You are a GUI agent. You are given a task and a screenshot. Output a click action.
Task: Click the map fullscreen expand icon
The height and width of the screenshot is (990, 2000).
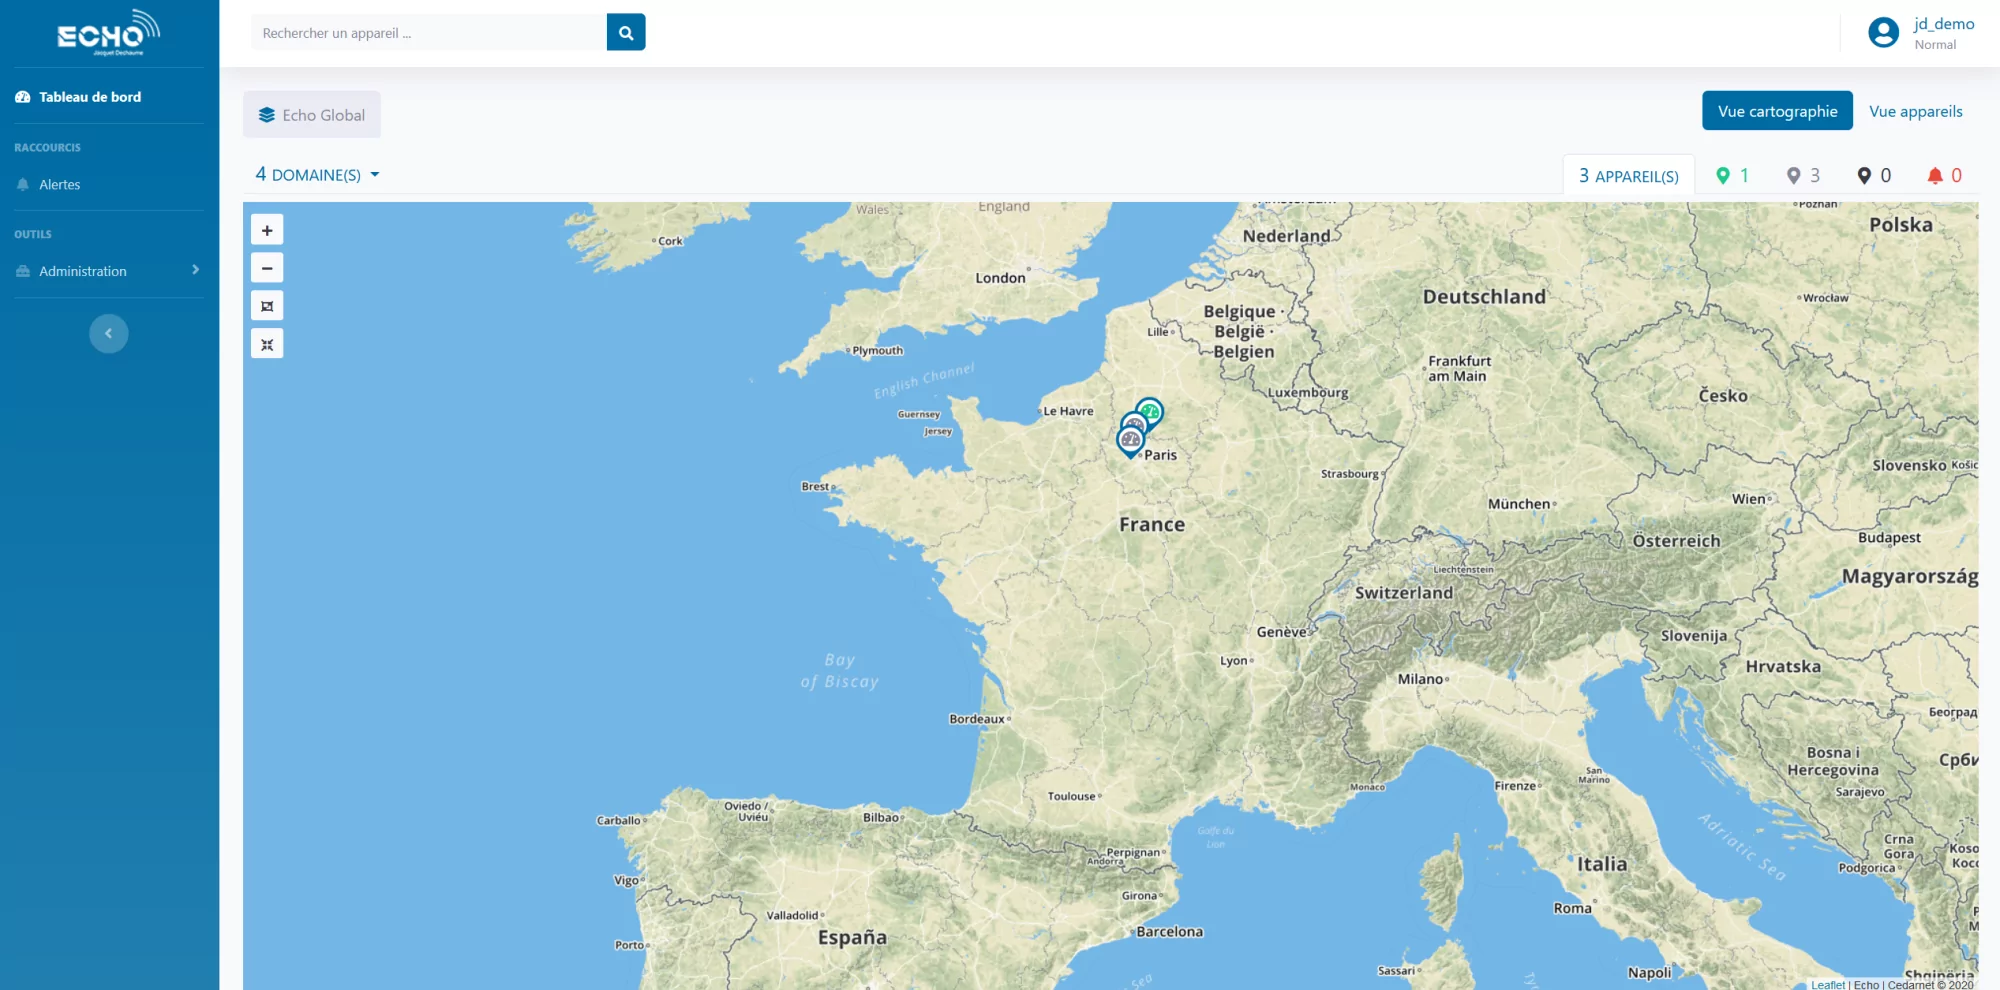coord(267,306)
